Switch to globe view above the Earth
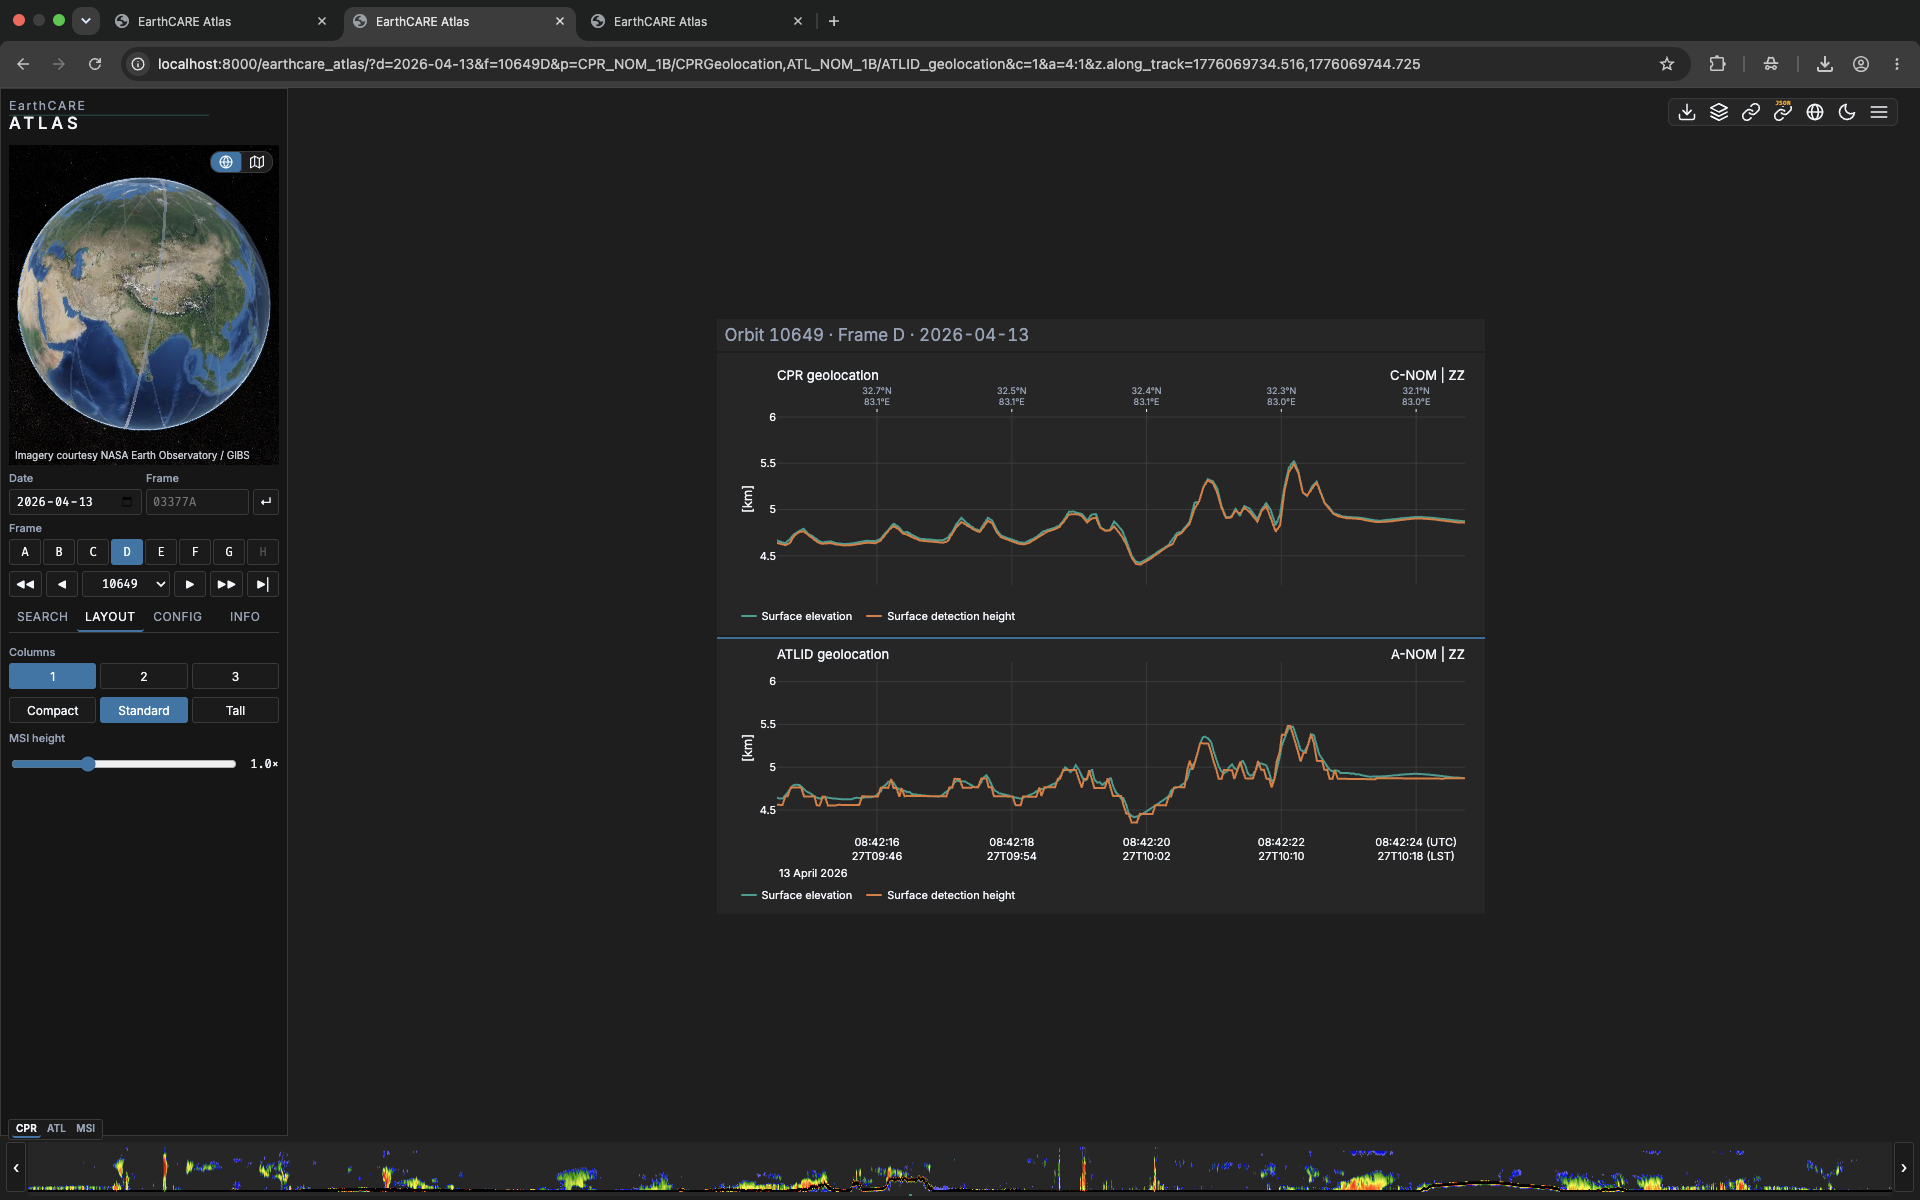 click(226, 162)
